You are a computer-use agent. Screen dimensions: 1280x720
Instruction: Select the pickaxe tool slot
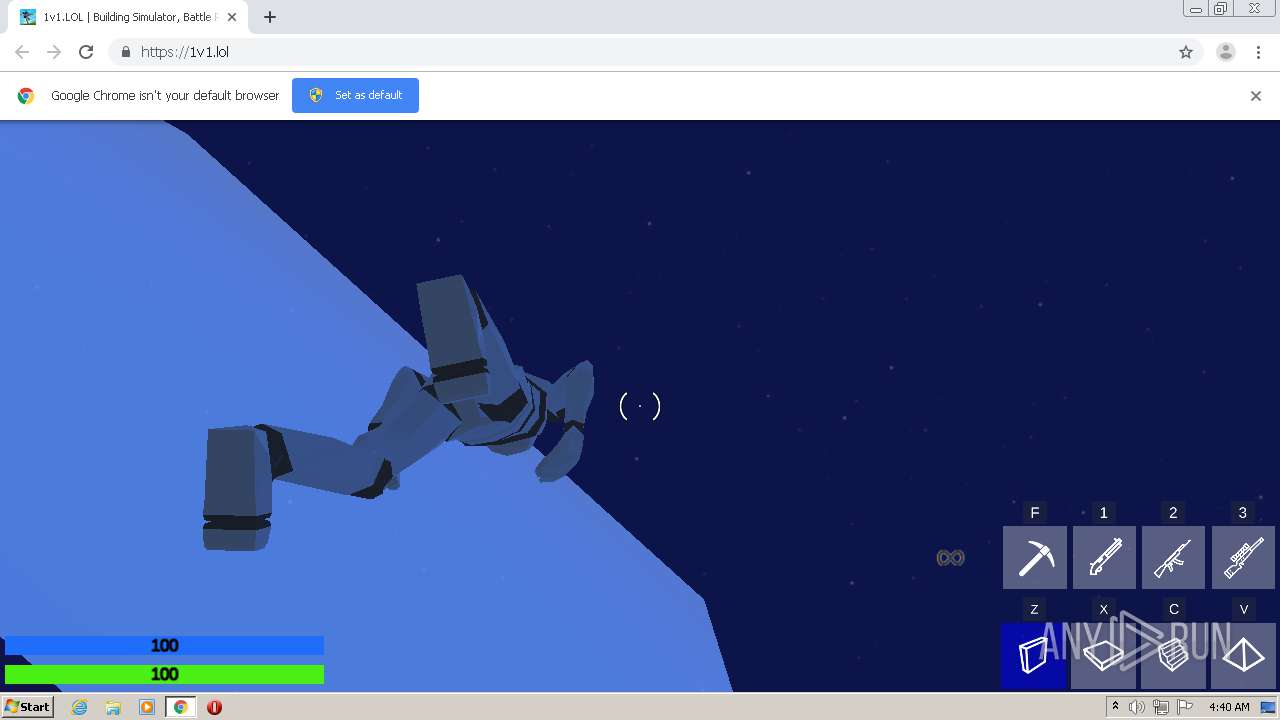point(1035,557)
